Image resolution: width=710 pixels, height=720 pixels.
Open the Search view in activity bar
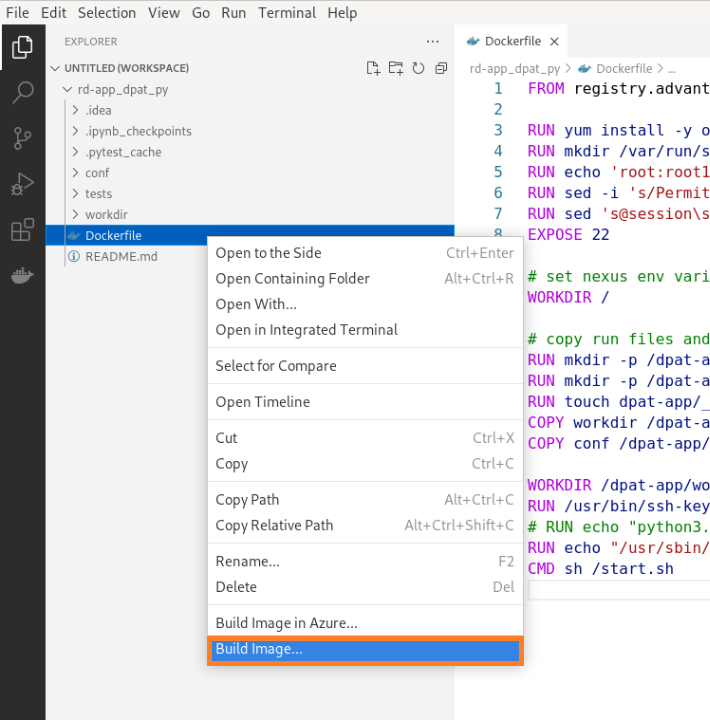[x=22, y=93]
